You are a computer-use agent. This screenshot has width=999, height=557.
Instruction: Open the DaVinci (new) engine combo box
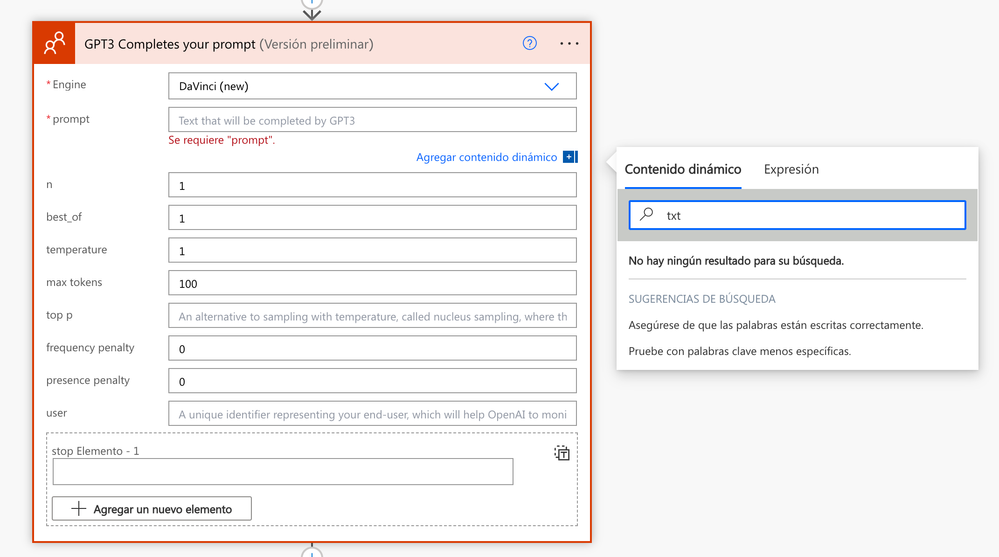pyautogui.click(x=372, y=86)
